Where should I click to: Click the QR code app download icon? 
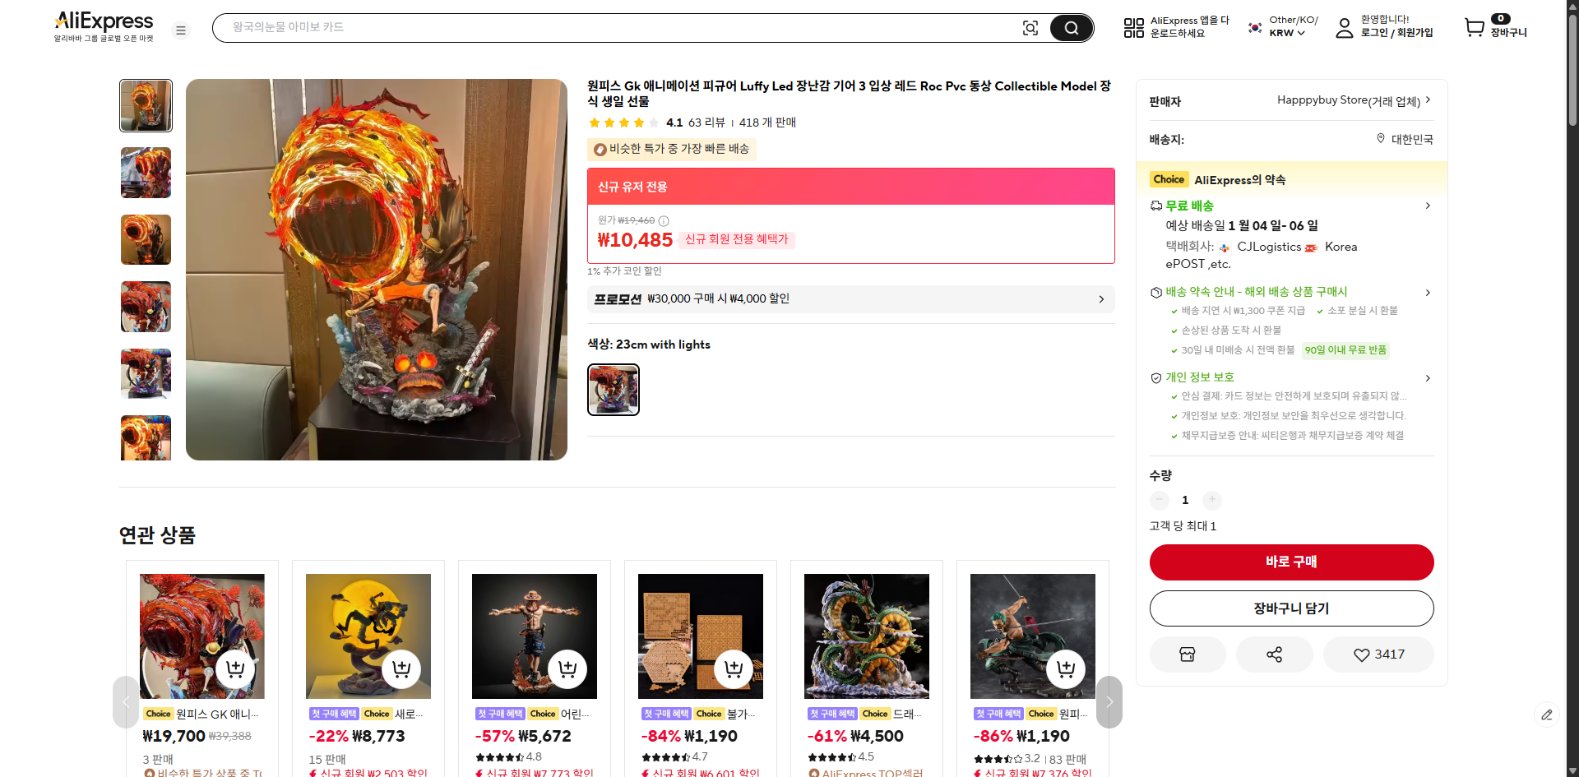[1133, 28]
